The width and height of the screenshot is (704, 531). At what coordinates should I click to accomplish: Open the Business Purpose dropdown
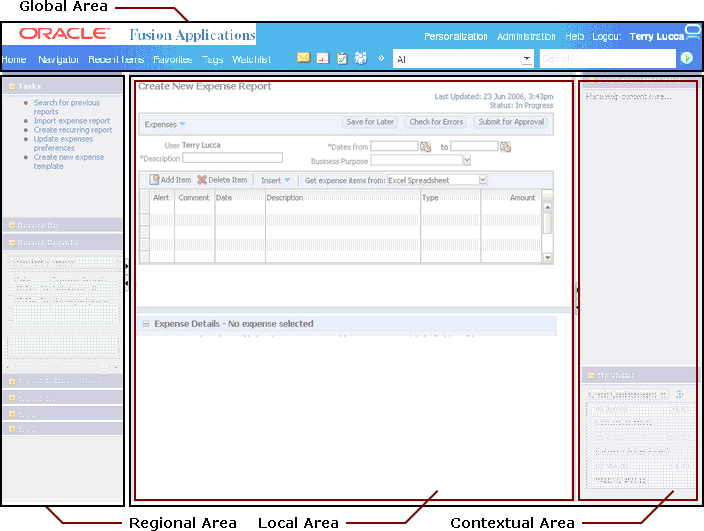(x=467, y=160)
